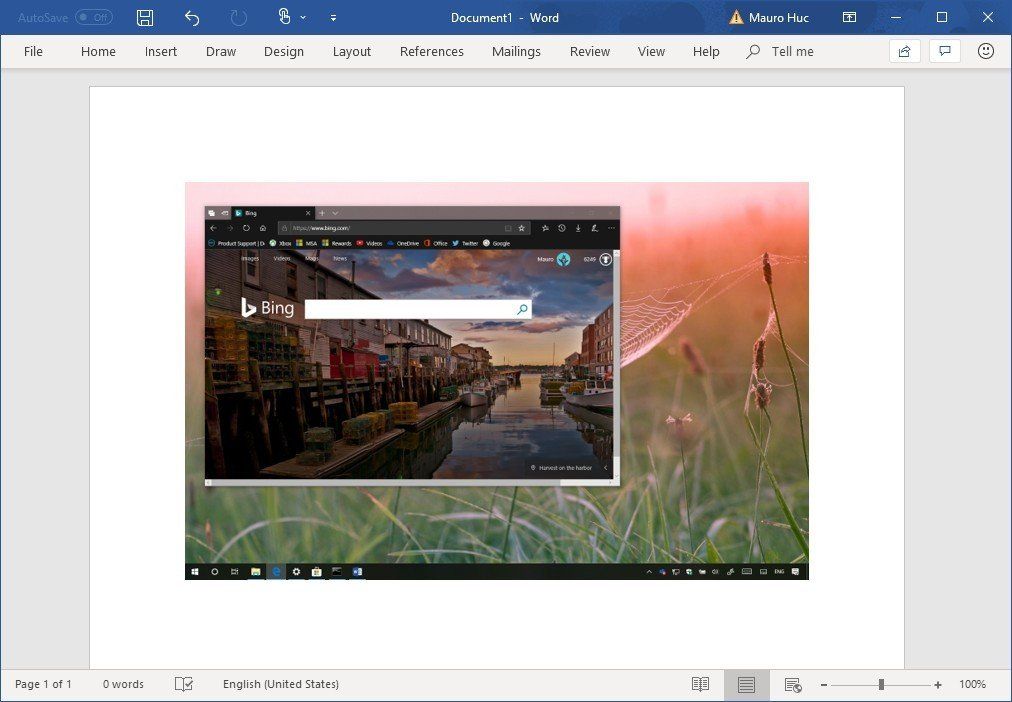Image resolution: width=1012 pixels, height=702 pixels.
Task: Switch to Read Mode view icon
Action: click(700, 684)
